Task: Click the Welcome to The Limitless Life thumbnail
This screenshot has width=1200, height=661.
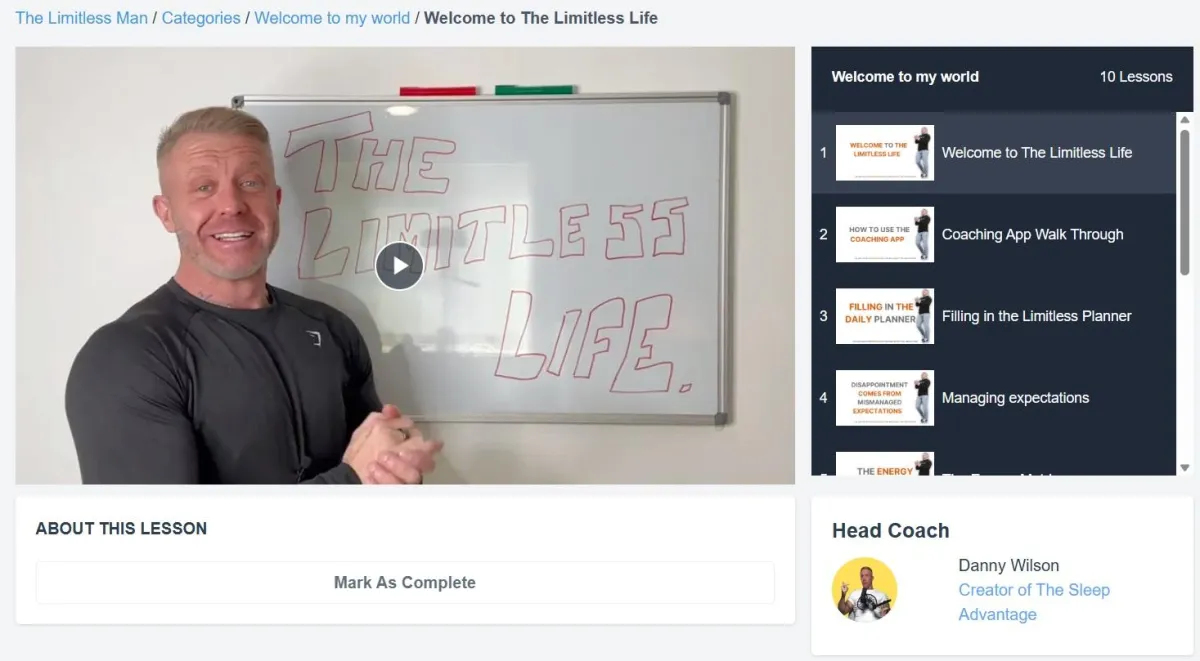Action: pyautogui.click(x=885, y=153)
